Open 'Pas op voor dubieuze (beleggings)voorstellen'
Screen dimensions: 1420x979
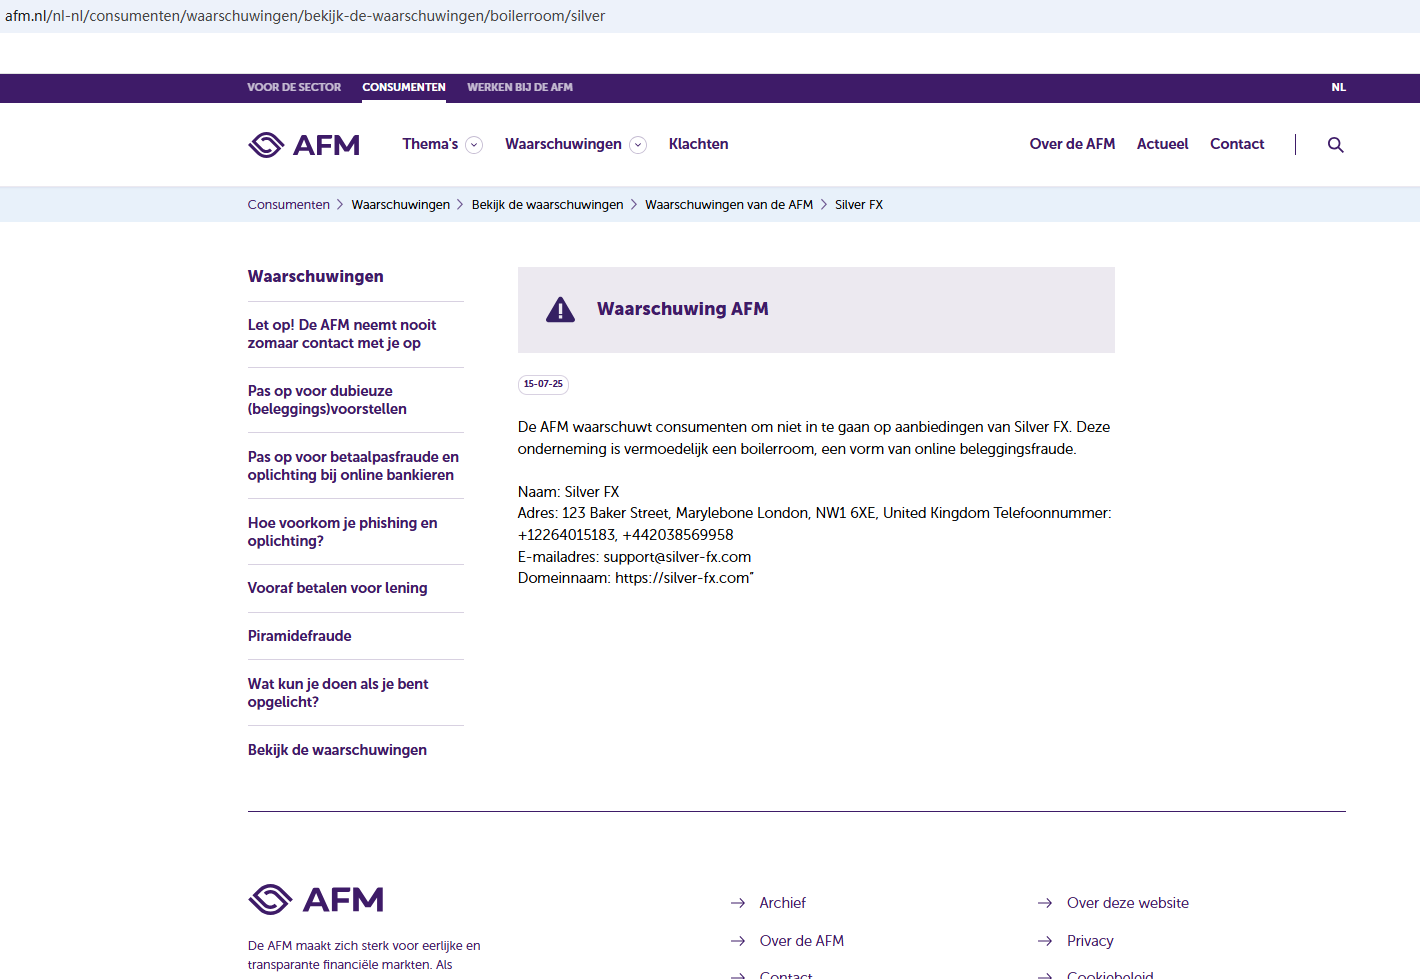pos(327,400)
